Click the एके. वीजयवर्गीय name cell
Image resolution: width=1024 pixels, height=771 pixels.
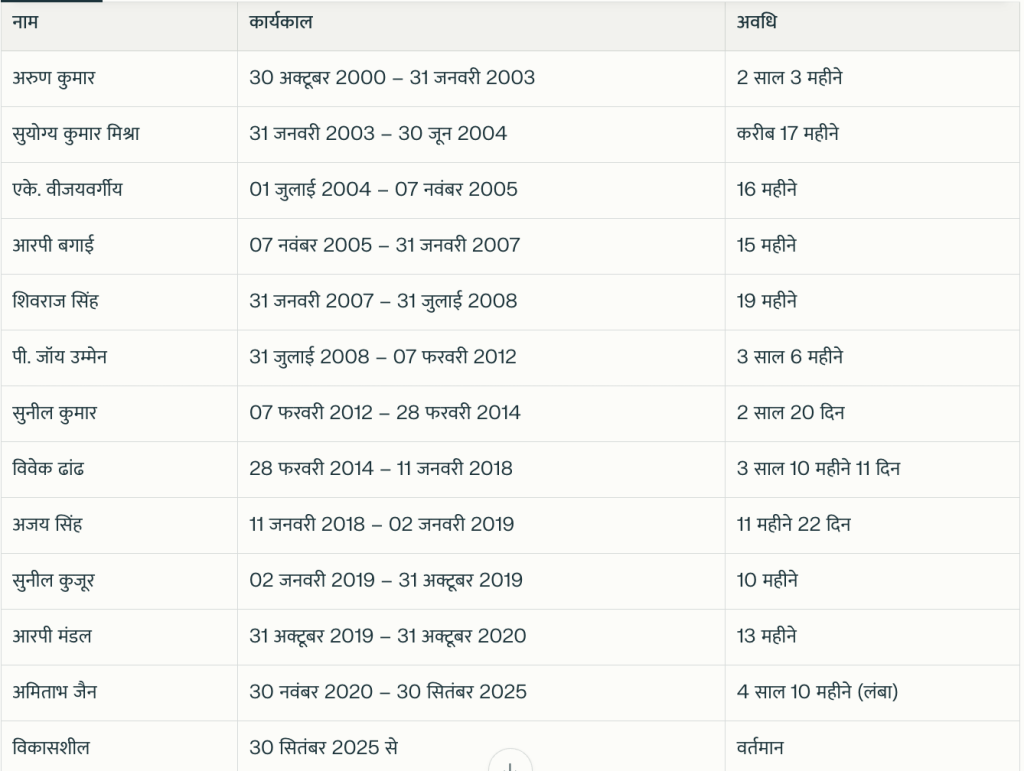click(68, 190)
